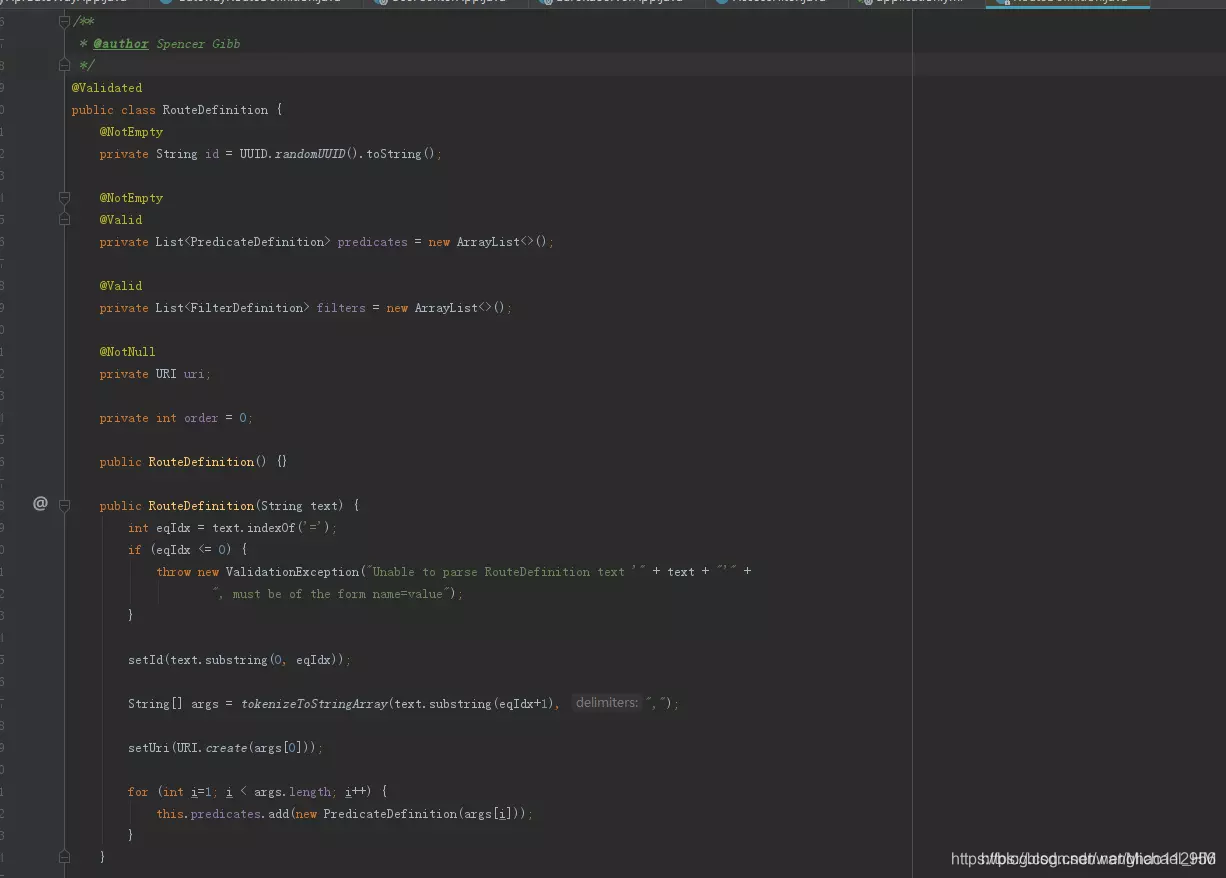Click the 'String text' constructor parameter
1226x878 pixels.
pos(299,506)
